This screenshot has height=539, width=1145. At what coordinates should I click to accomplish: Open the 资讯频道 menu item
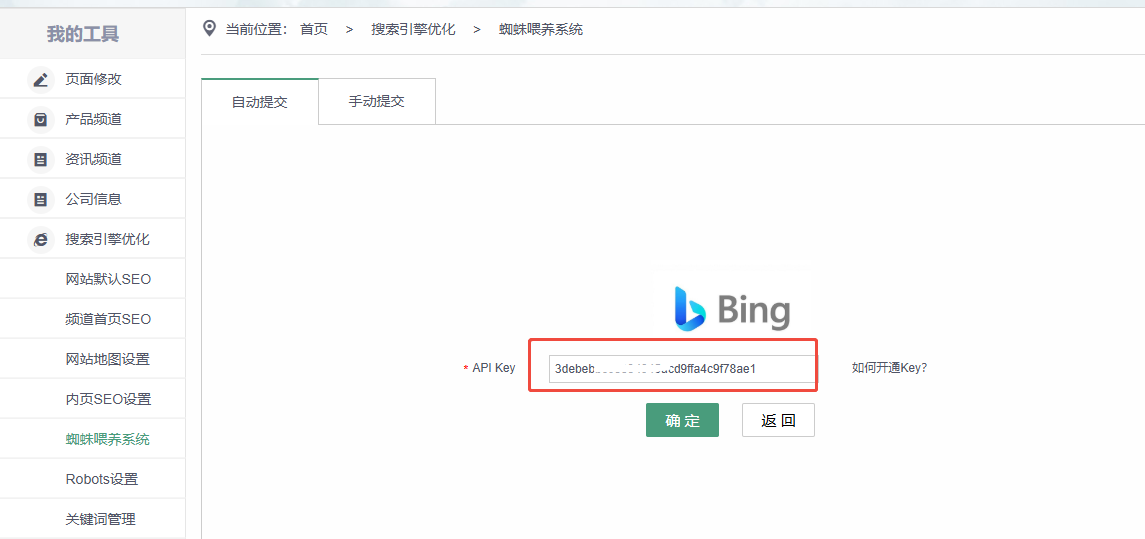[x=93, y=159]
